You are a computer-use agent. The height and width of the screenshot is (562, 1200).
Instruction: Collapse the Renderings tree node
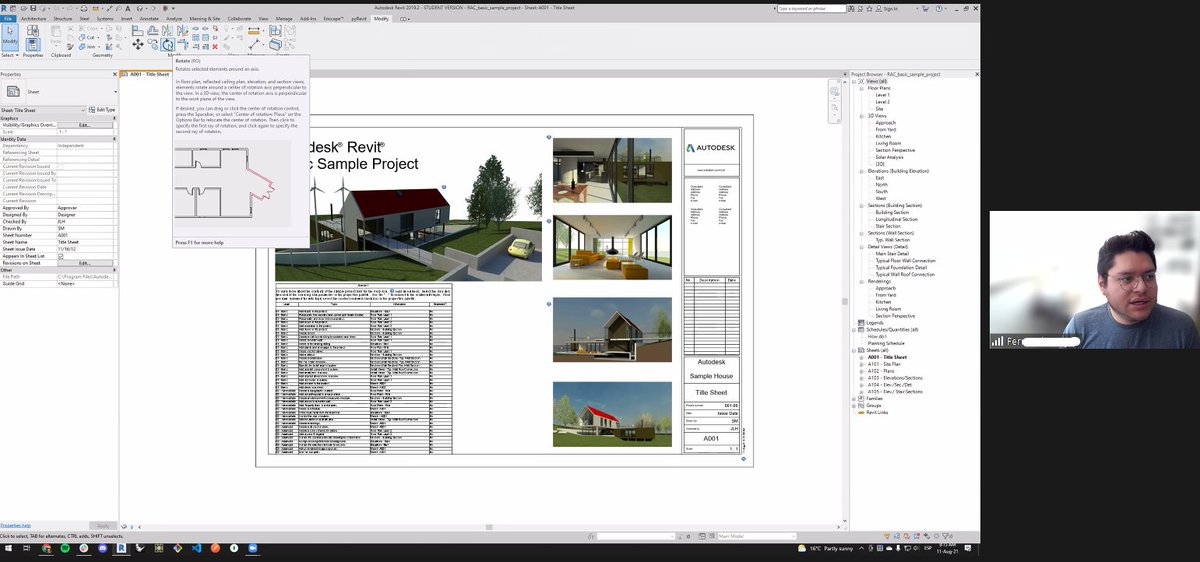pos(861,281)
